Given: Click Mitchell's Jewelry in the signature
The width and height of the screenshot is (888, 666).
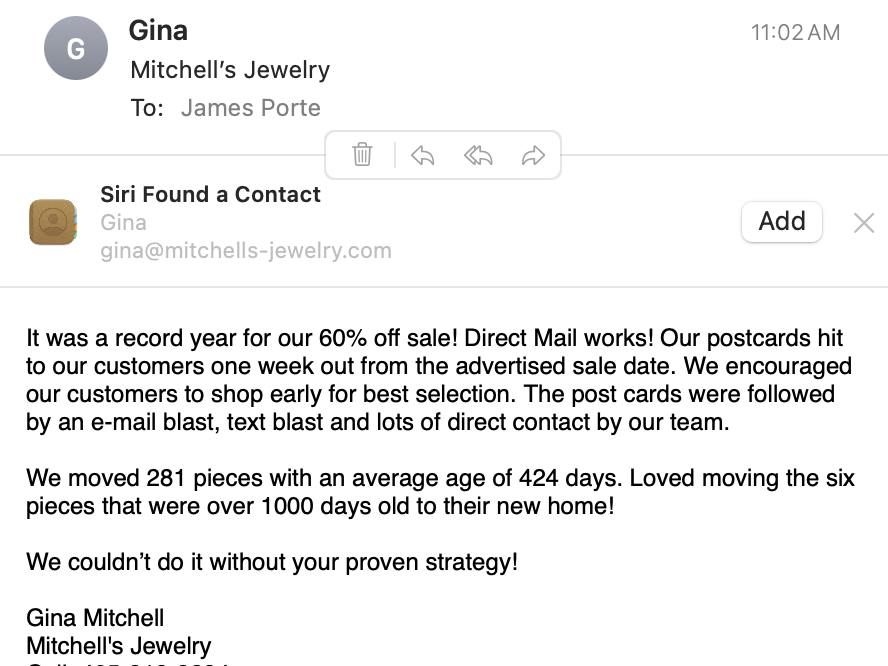Looking at the screenshot, I should pyautogui.click(x=118, y=645).
